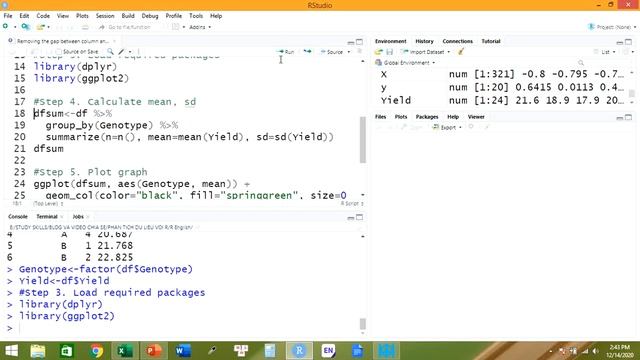Open the code tools magic wand icon

(121, 52)
